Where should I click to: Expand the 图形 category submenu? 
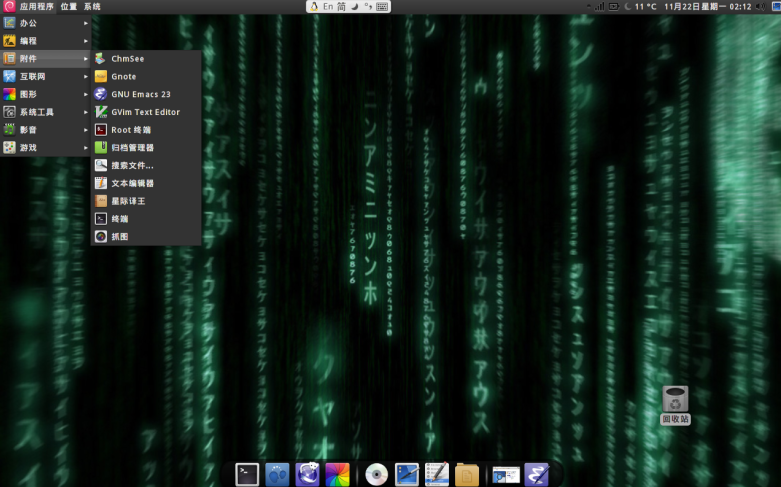point(45,94)
